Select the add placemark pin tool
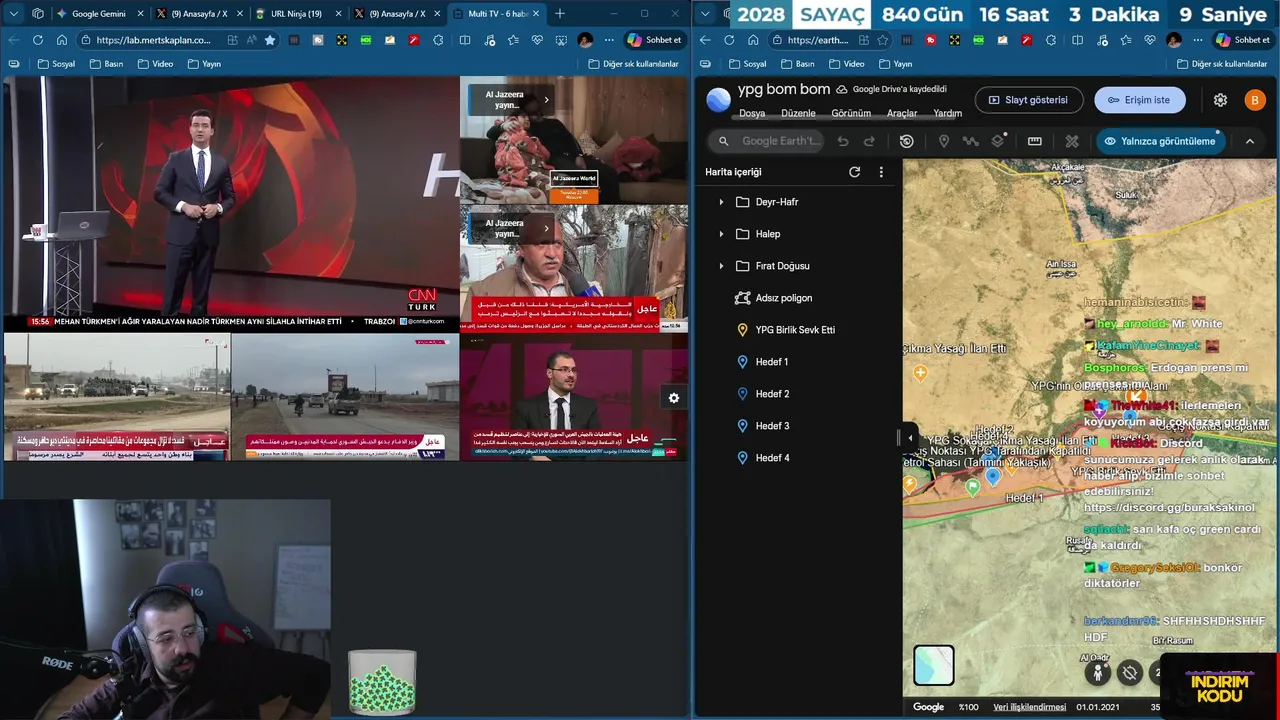Image resolution: width=1280 pixels, height=720 pixels. [x=943, y=141]
